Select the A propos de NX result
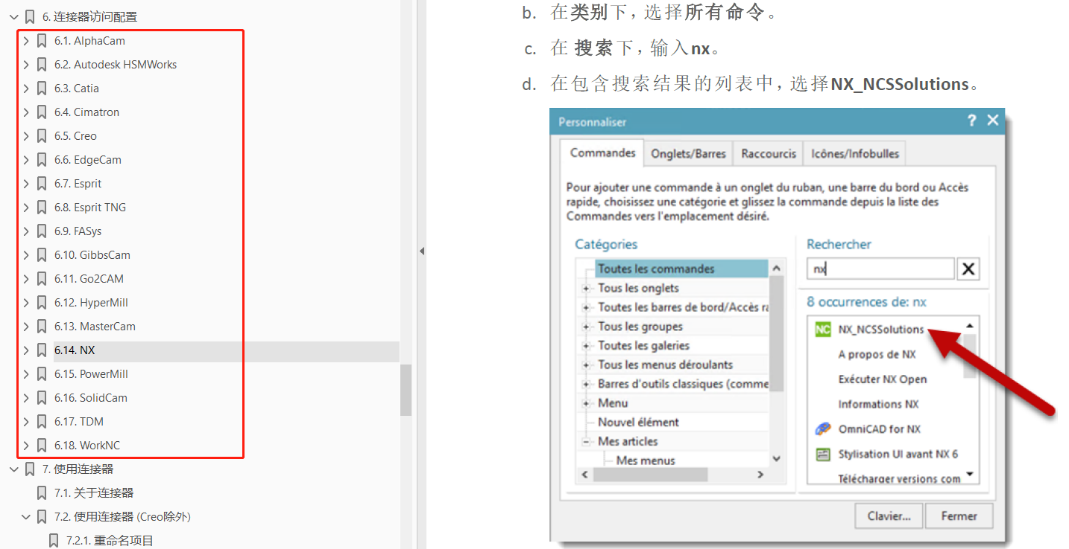The image size is (1069, 549). coord(877,355)
